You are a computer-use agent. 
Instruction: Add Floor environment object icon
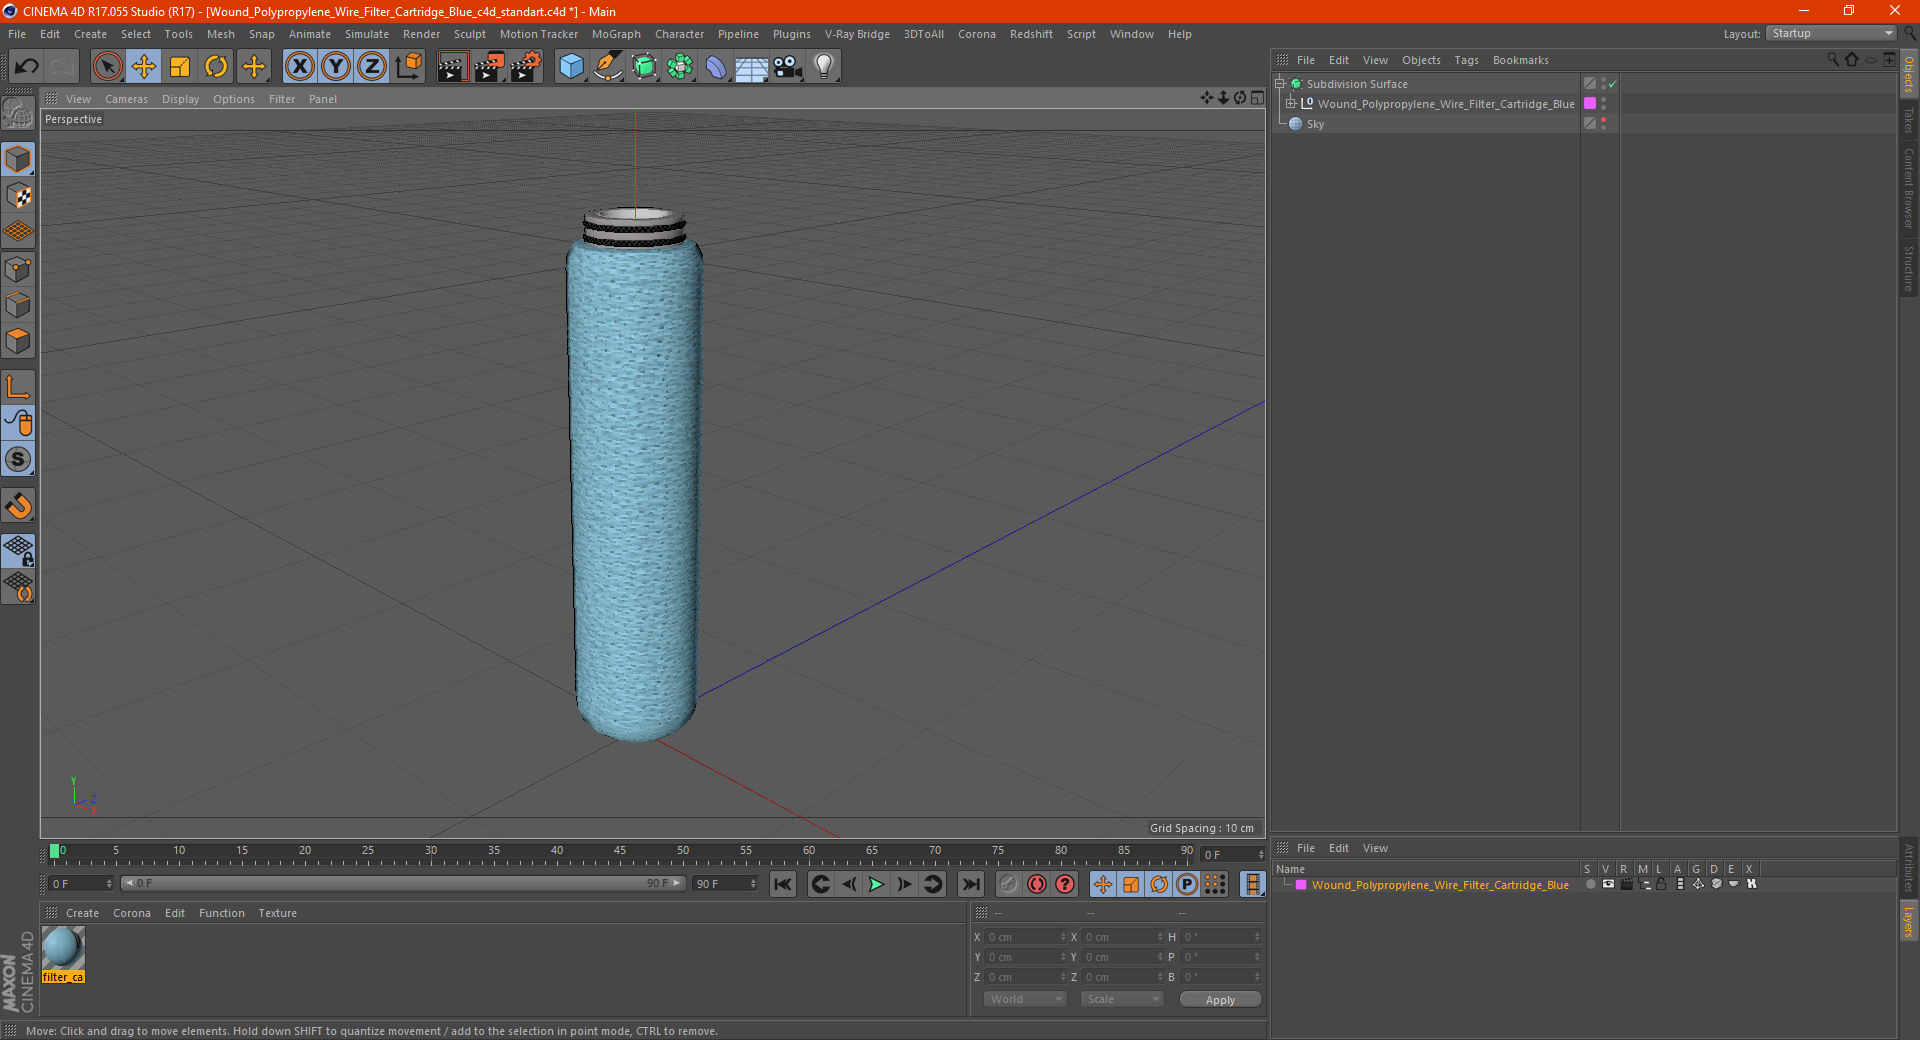coord(752,67)
